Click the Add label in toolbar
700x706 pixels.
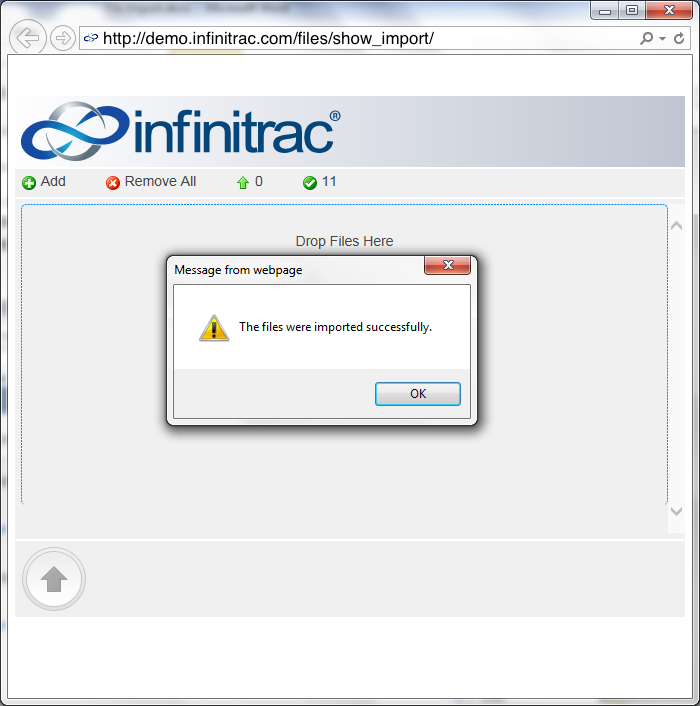[53, 181]
